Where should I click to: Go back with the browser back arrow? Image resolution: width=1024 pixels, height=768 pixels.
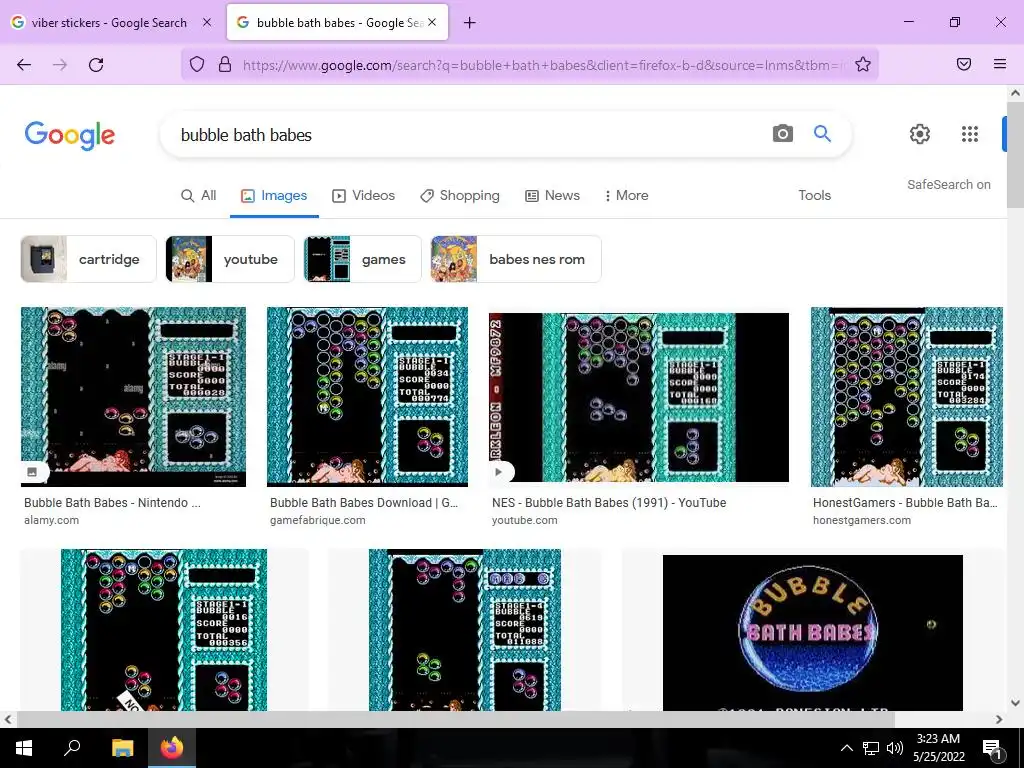point(24,65)
